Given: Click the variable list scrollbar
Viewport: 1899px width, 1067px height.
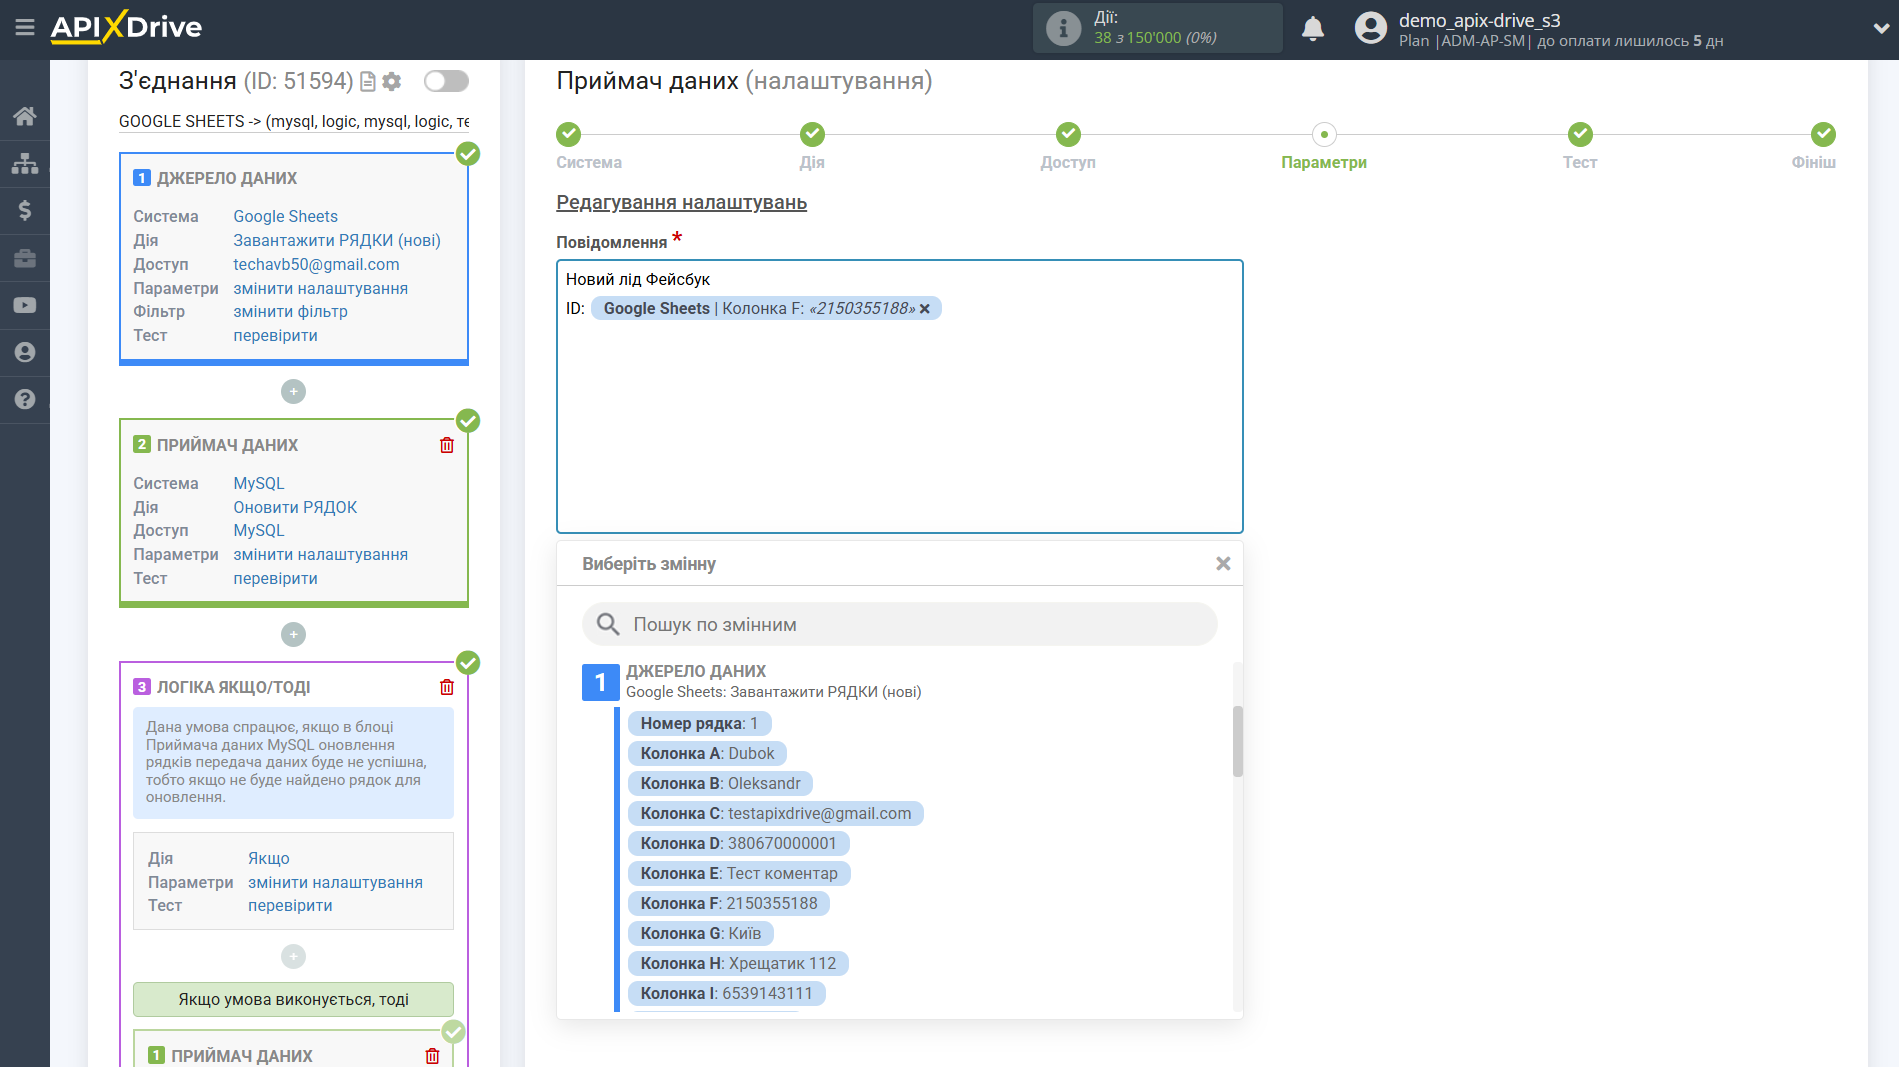Looking at the screenshot, I should coord(1238,741).
